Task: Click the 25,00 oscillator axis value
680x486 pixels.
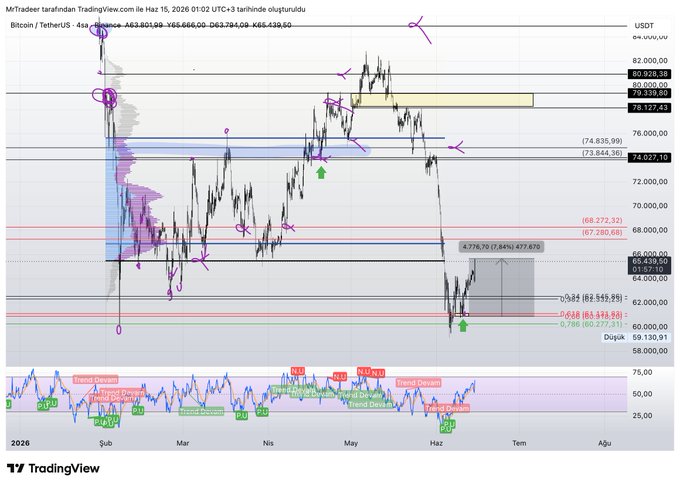Action: click(x=642, y=415)
